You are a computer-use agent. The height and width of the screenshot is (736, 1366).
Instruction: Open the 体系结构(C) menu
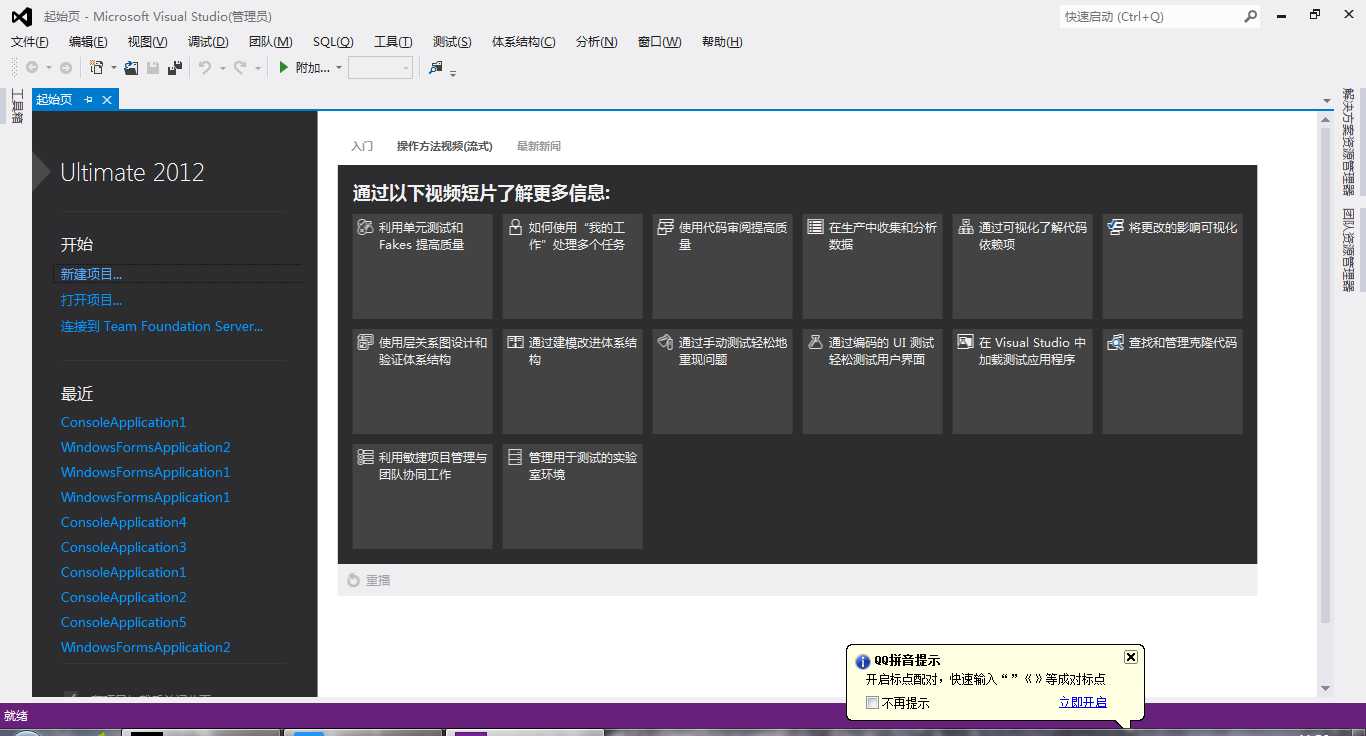(523, 42)
